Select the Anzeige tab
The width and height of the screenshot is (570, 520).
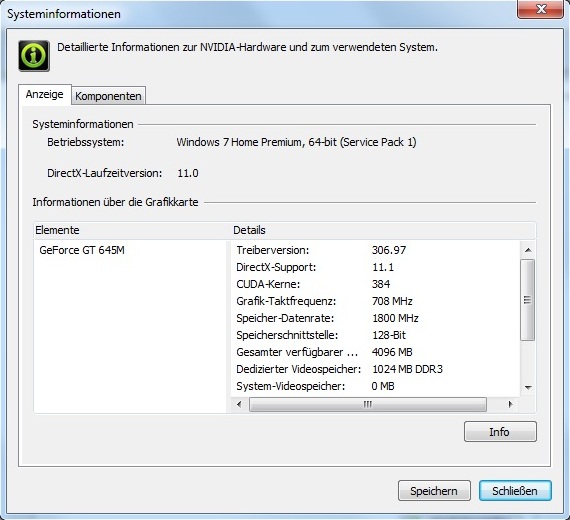(x=44, y=95)
